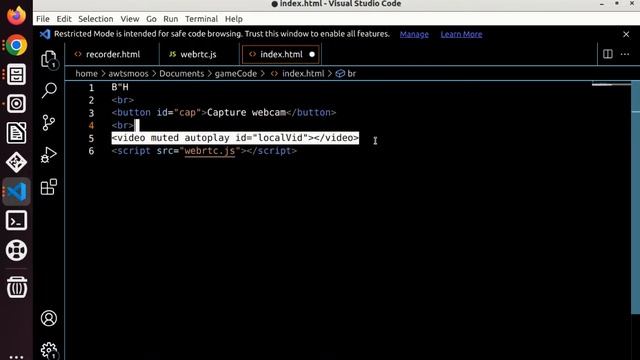Open the Go menu
640x360 pixels.
point(151,19)
